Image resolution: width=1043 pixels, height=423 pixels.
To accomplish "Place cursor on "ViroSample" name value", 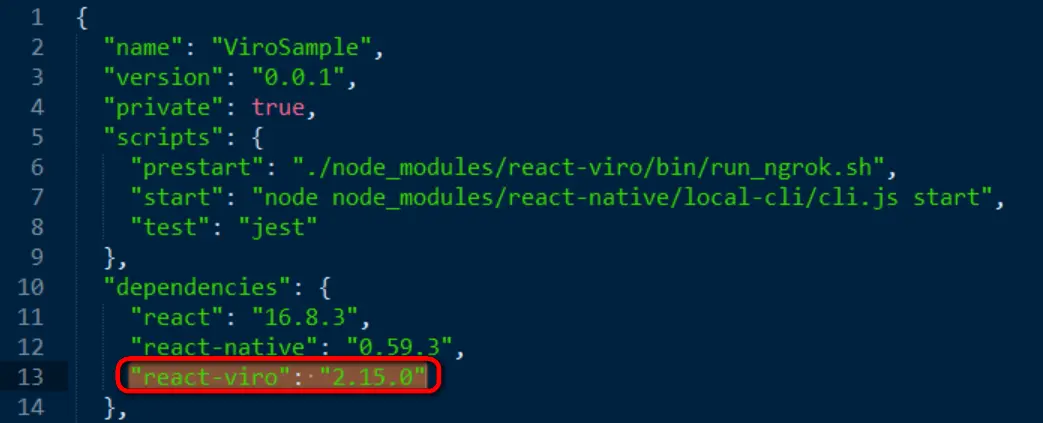I will tap(291, 47).
